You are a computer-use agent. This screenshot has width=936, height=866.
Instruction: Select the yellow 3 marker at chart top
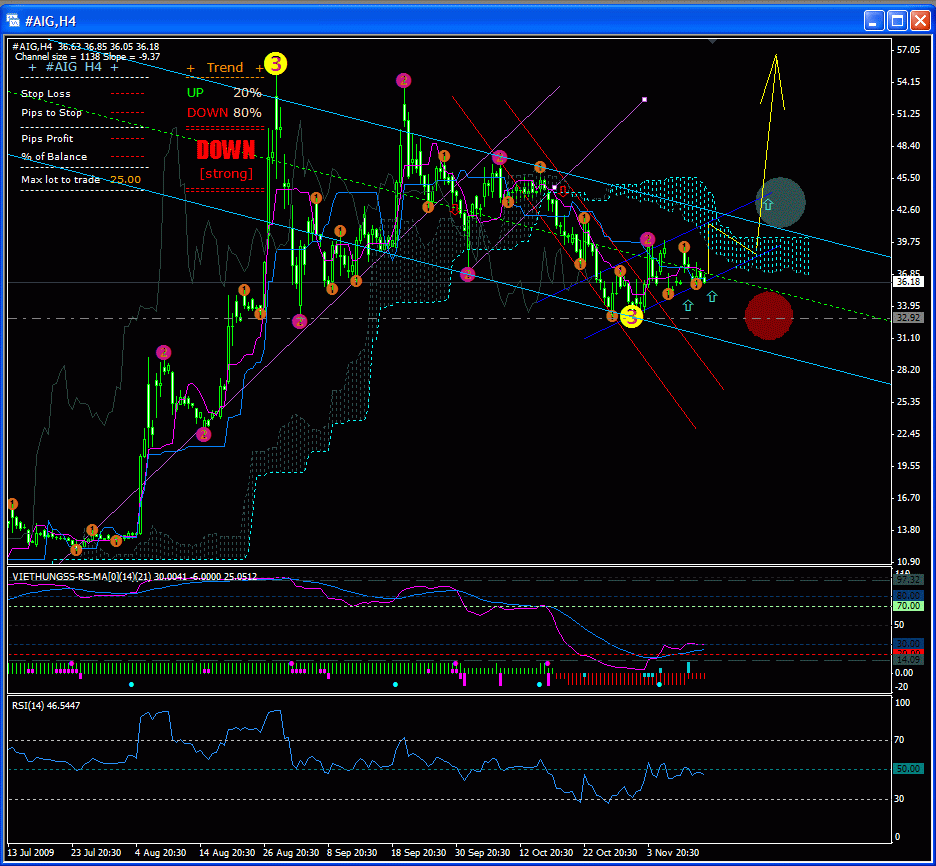(x=276, y=64)
